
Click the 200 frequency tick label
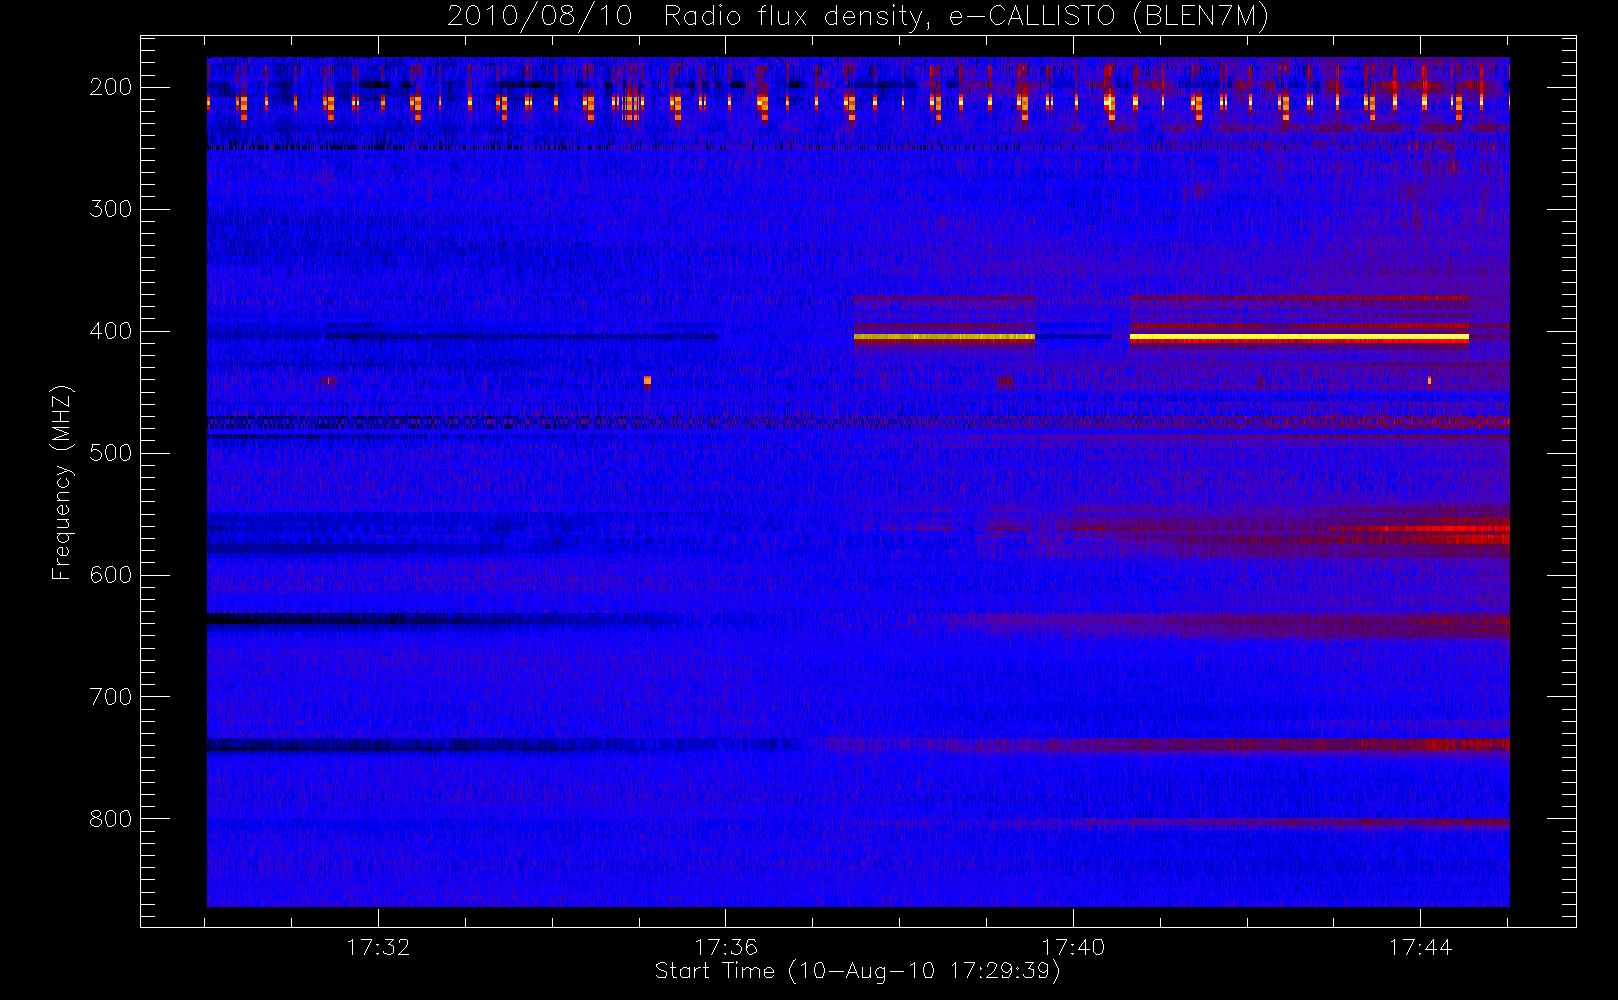tap(110, 87)
